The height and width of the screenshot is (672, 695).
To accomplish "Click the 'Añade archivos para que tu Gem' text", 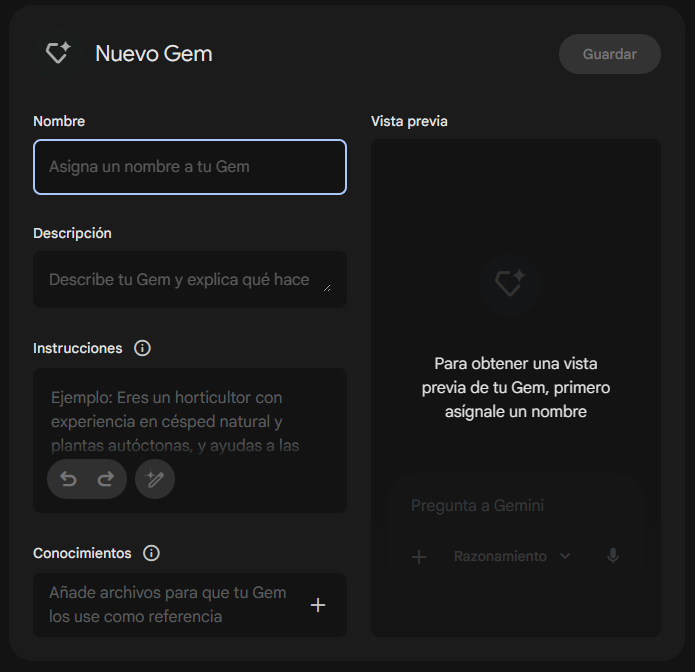I will (167, 593).
